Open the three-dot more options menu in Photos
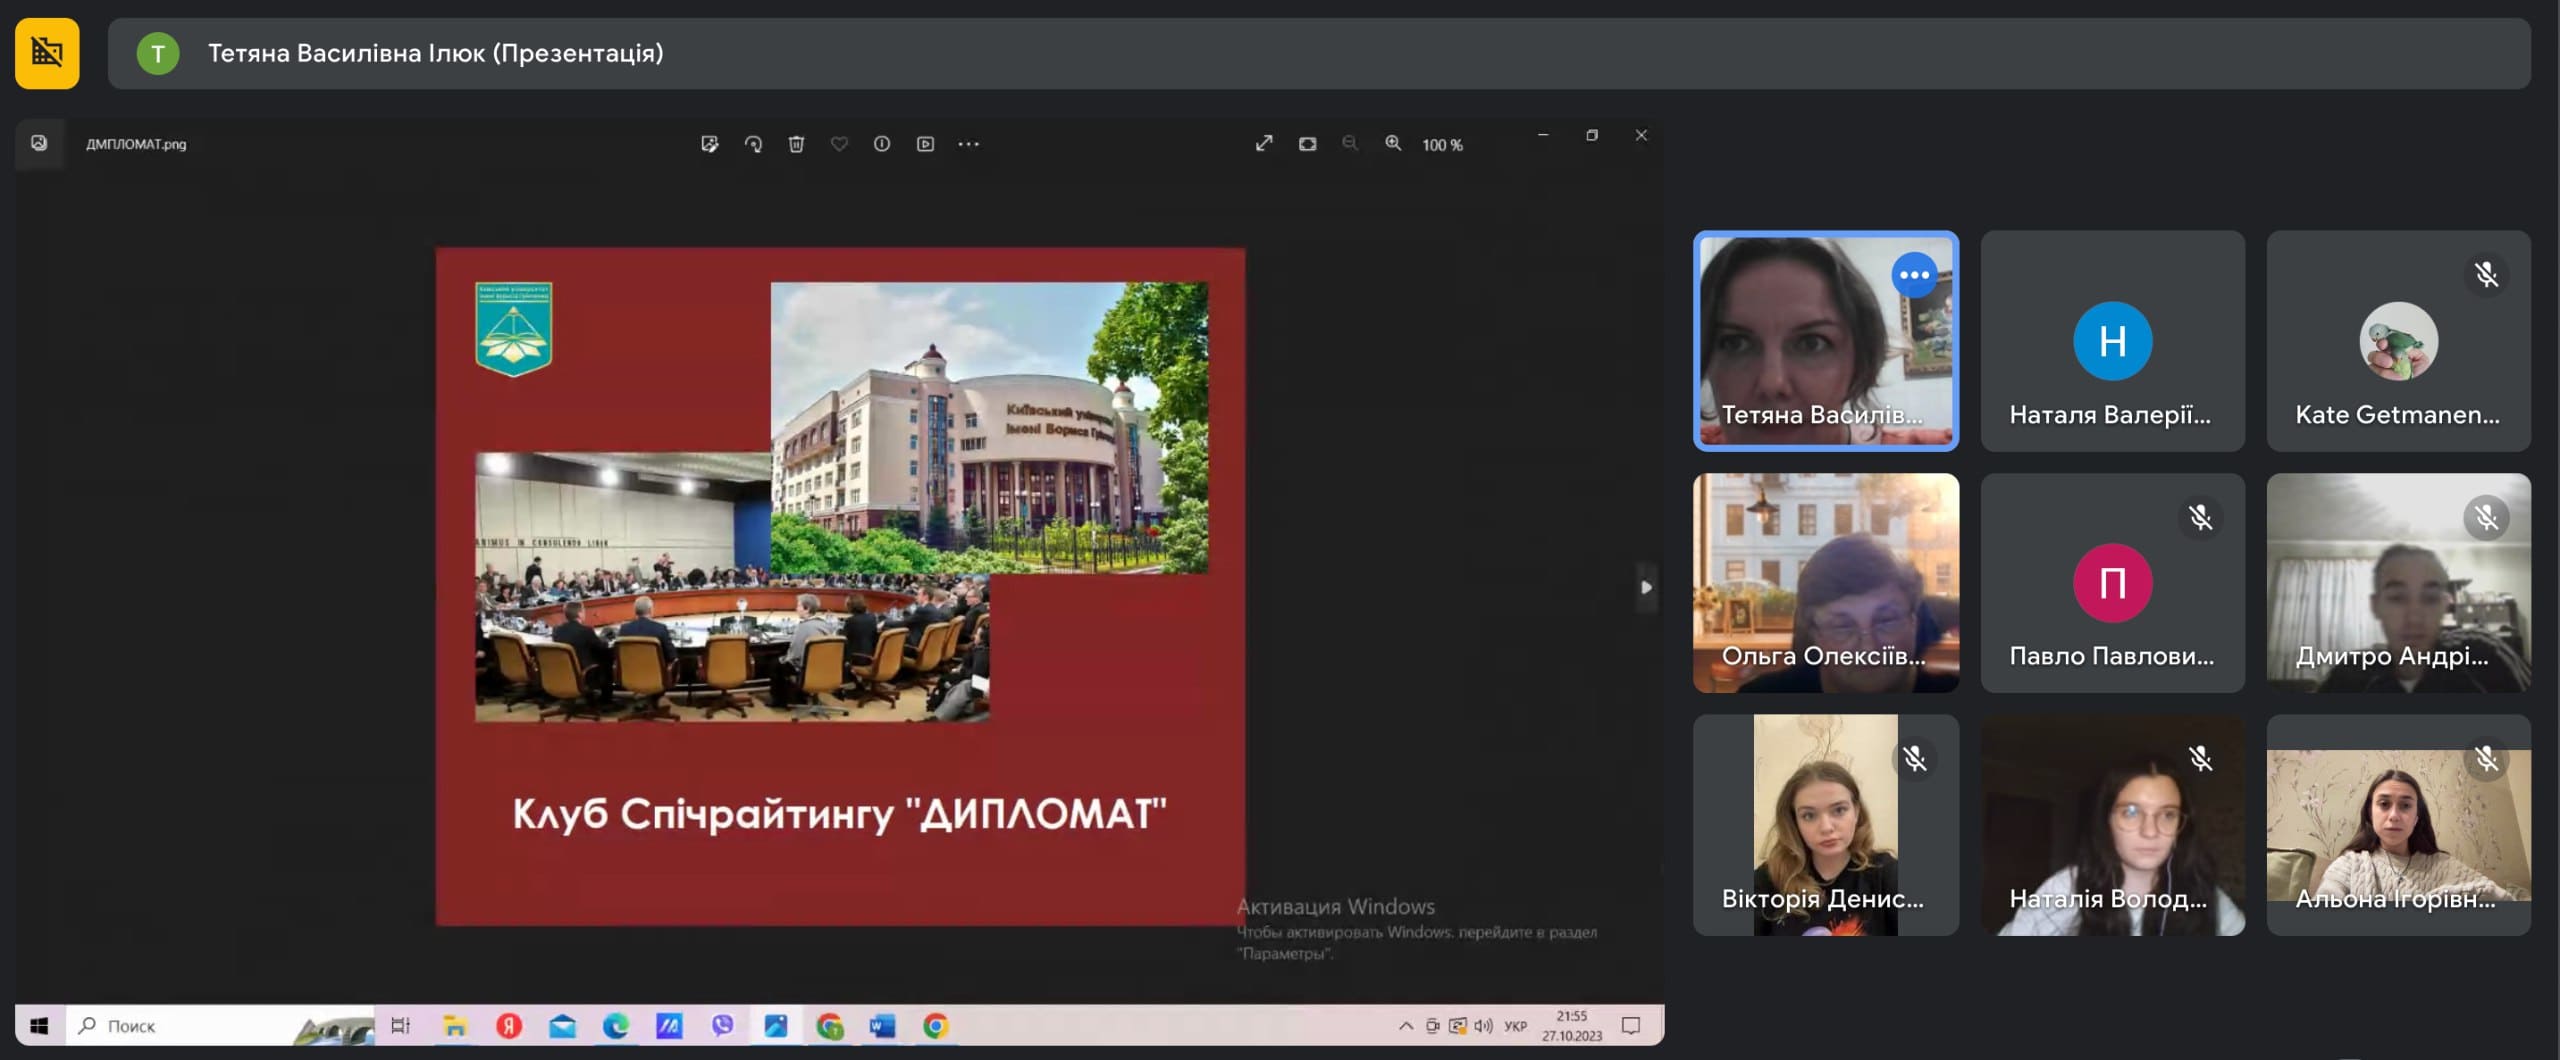Viewport: 2560px width, 1060px height. click(968, 144)
